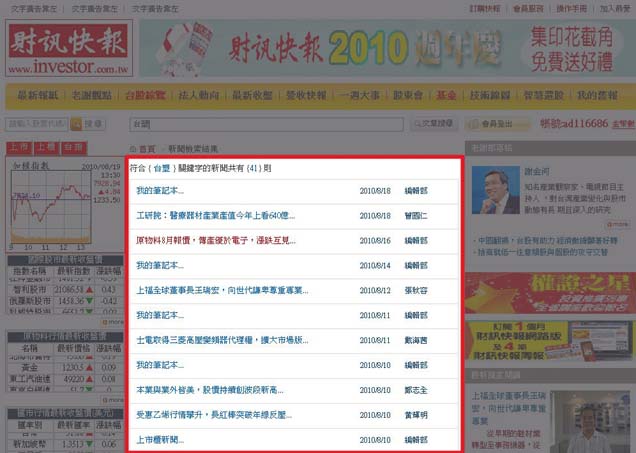Click editor 曾國仁 in results list

416,216
